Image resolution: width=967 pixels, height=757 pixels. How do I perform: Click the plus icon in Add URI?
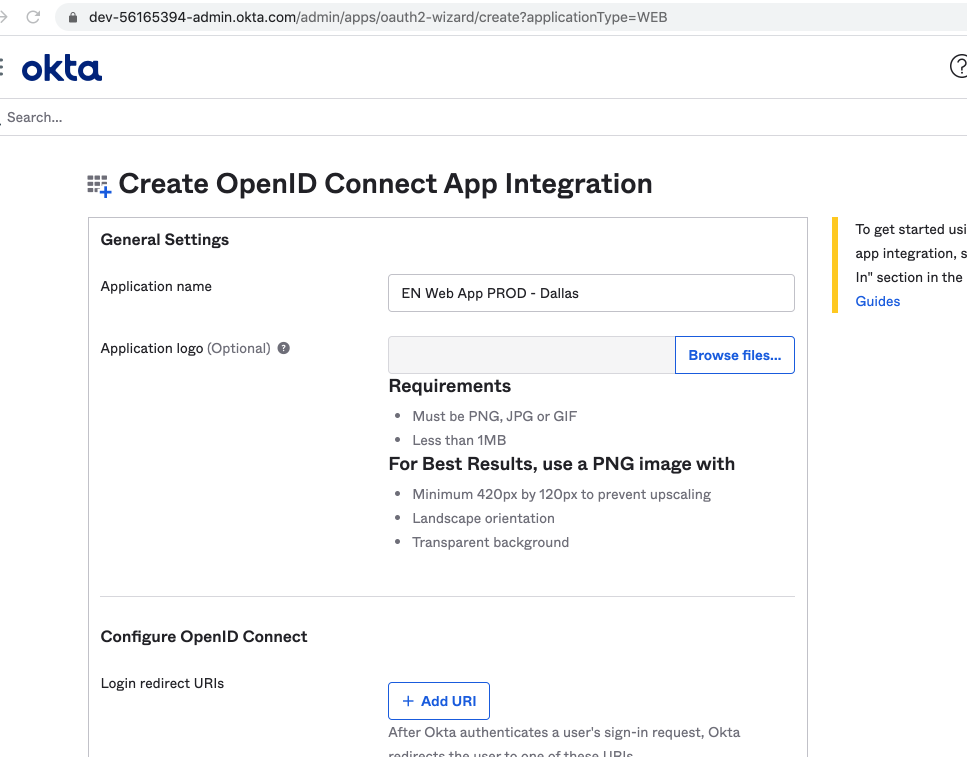coord(408,701)
